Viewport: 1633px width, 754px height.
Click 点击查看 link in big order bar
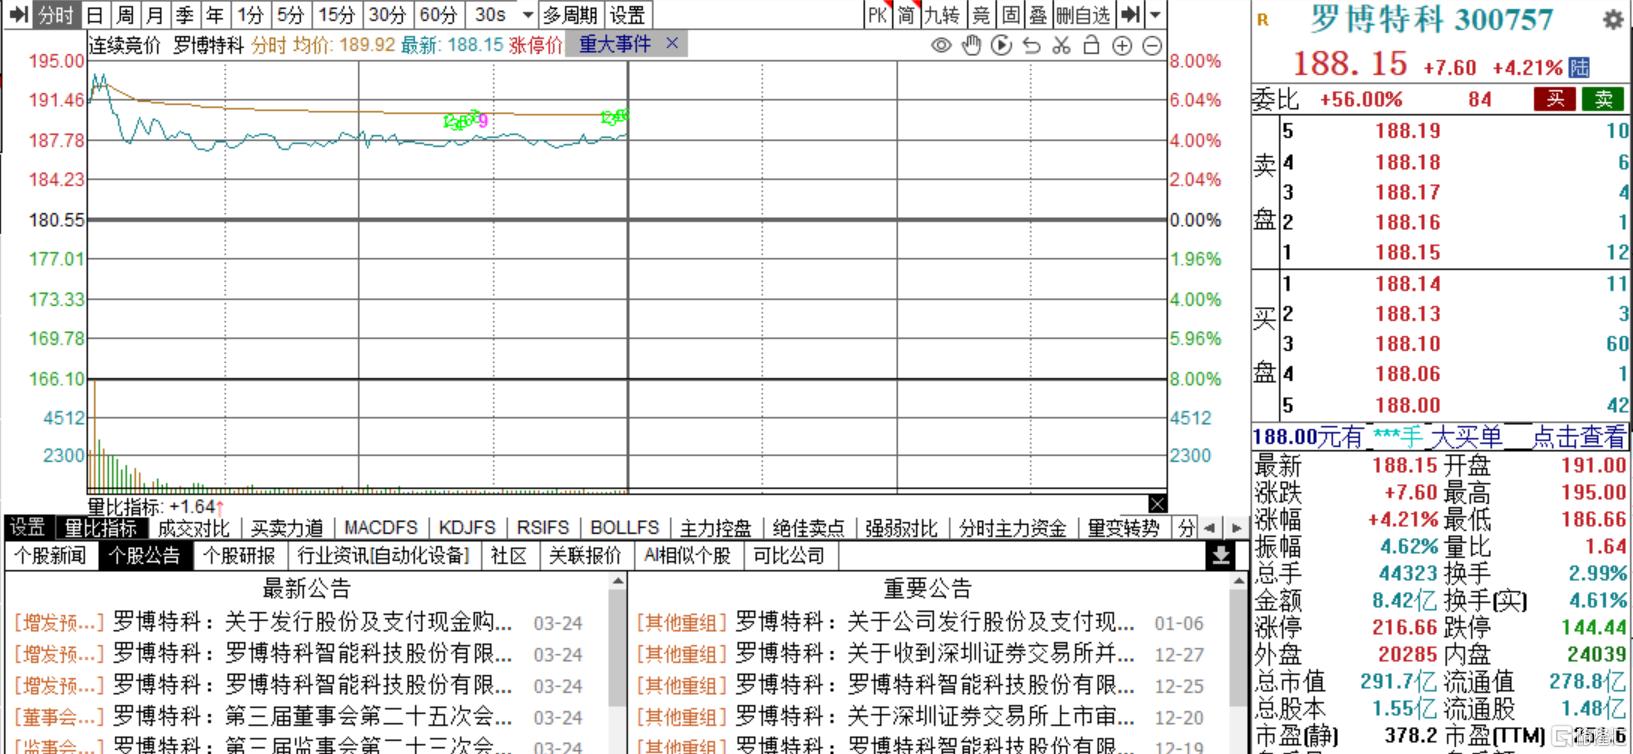click(x=1579, y=437)
